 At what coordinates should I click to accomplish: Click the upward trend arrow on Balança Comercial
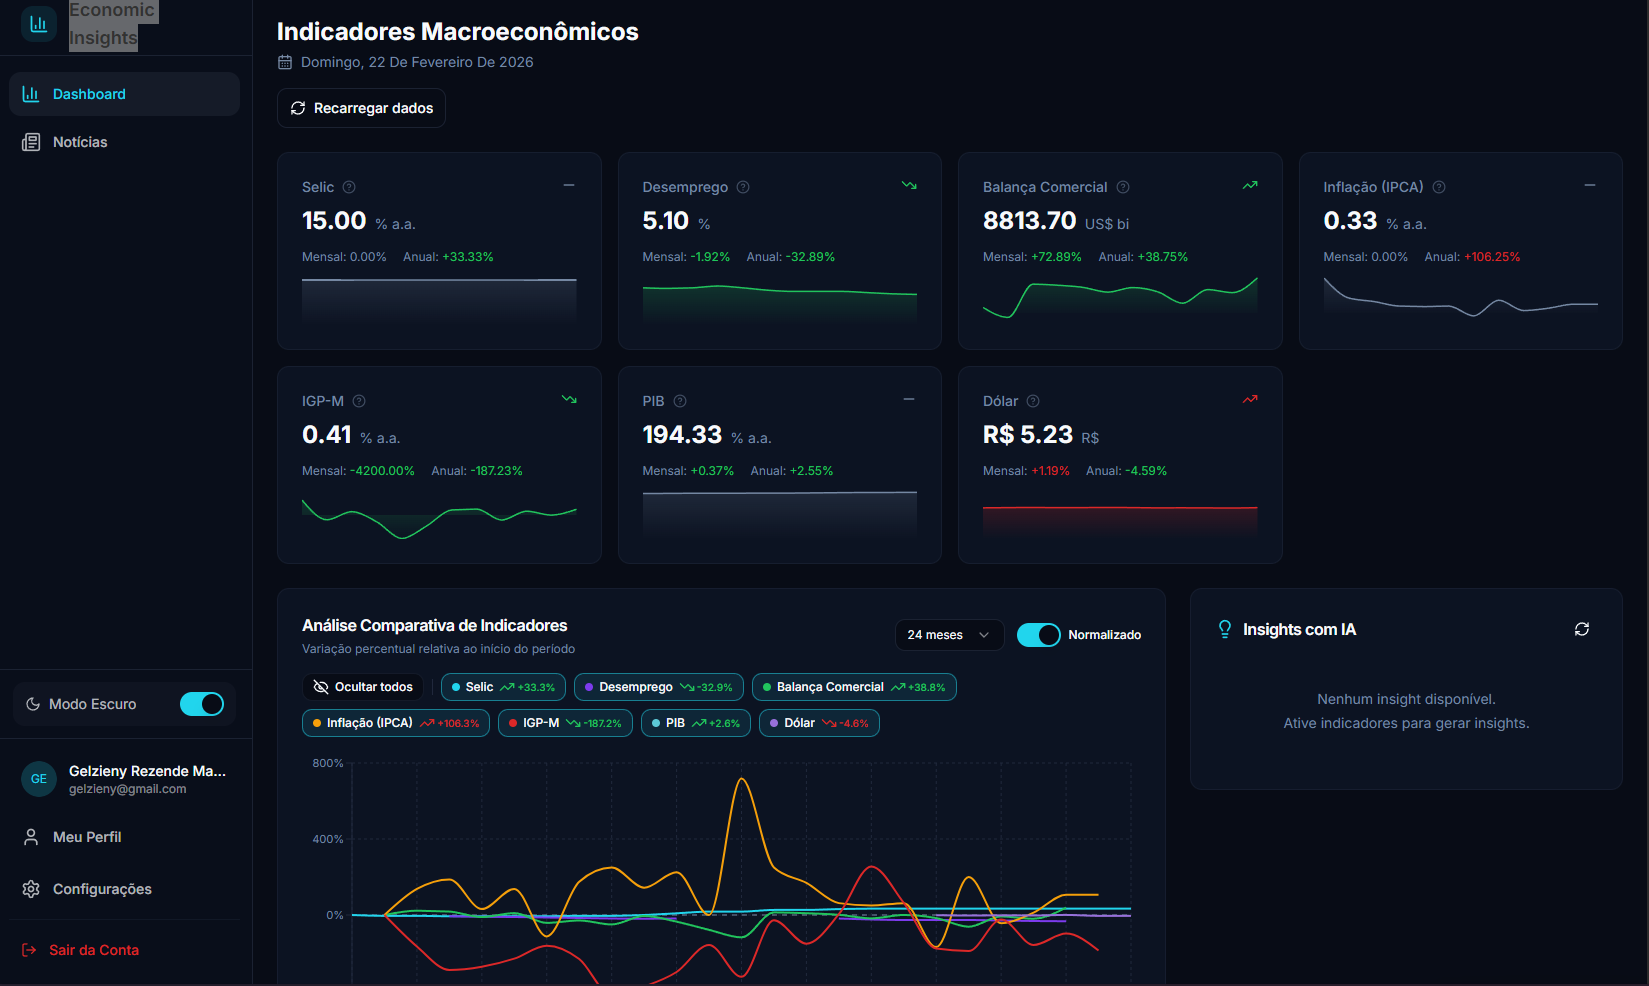point(1249,185)
